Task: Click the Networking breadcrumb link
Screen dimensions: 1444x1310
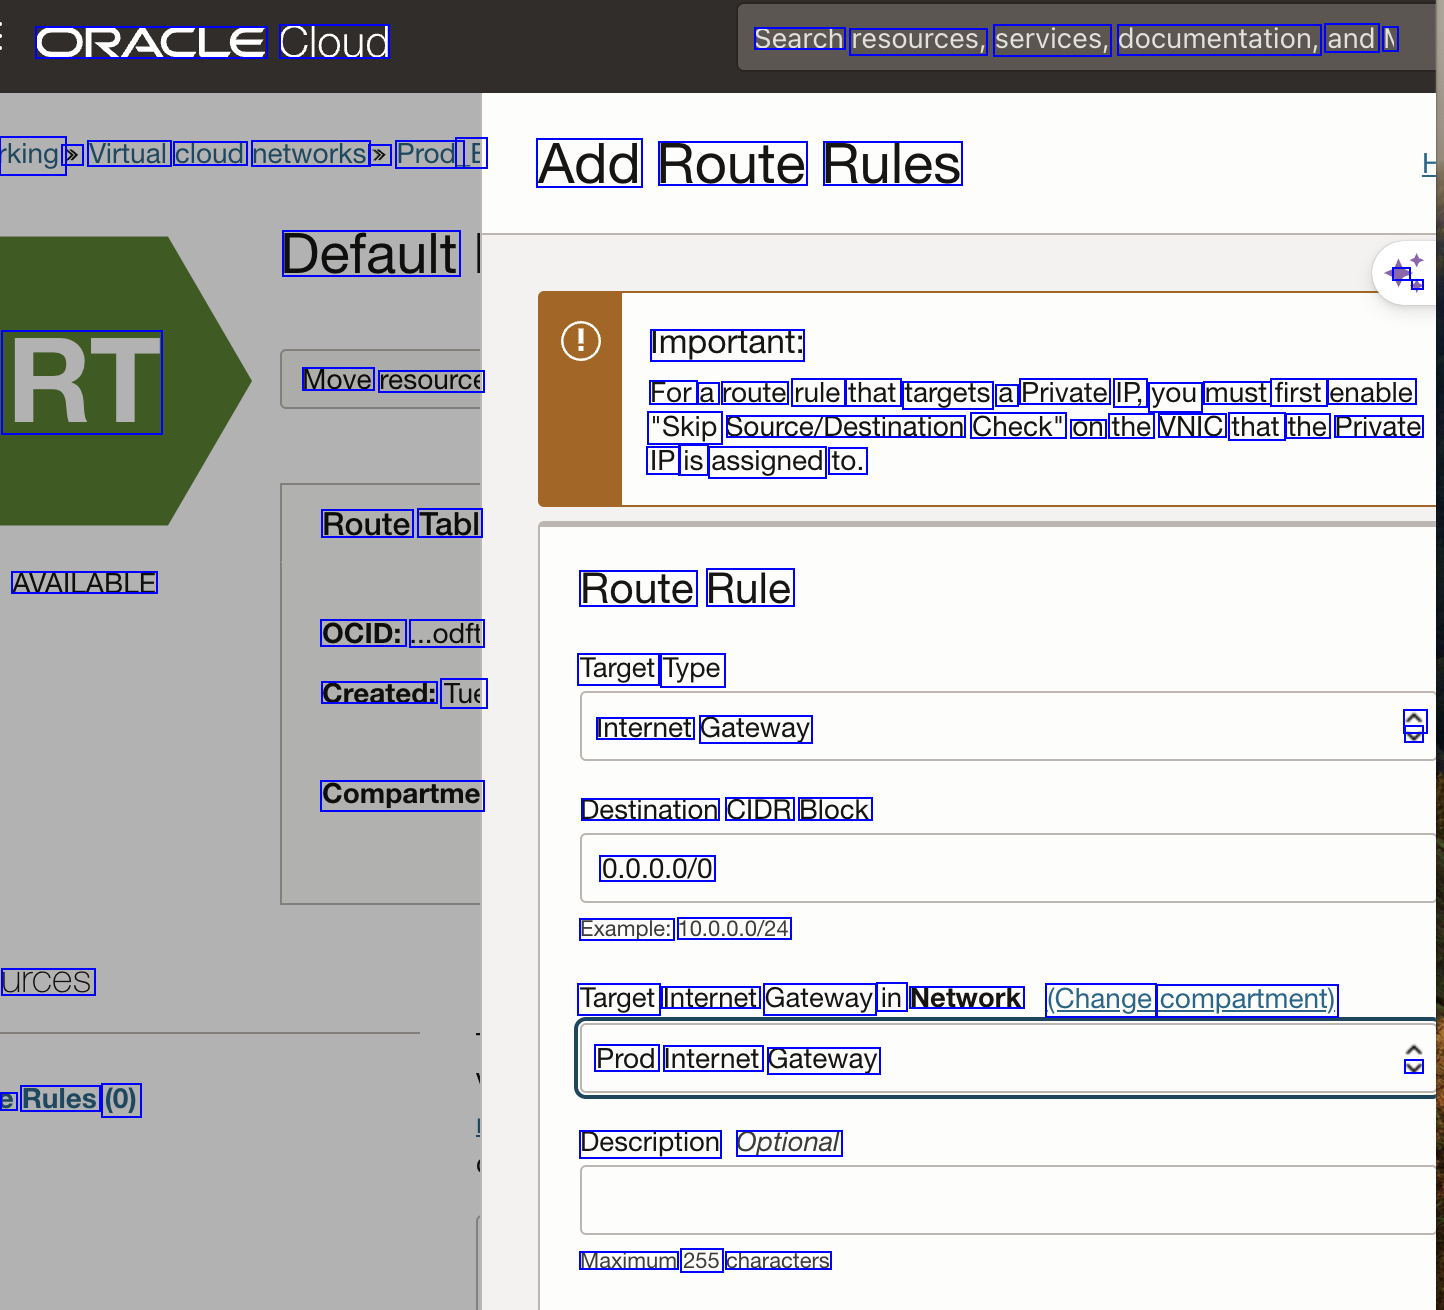Action: click(30, 154)
